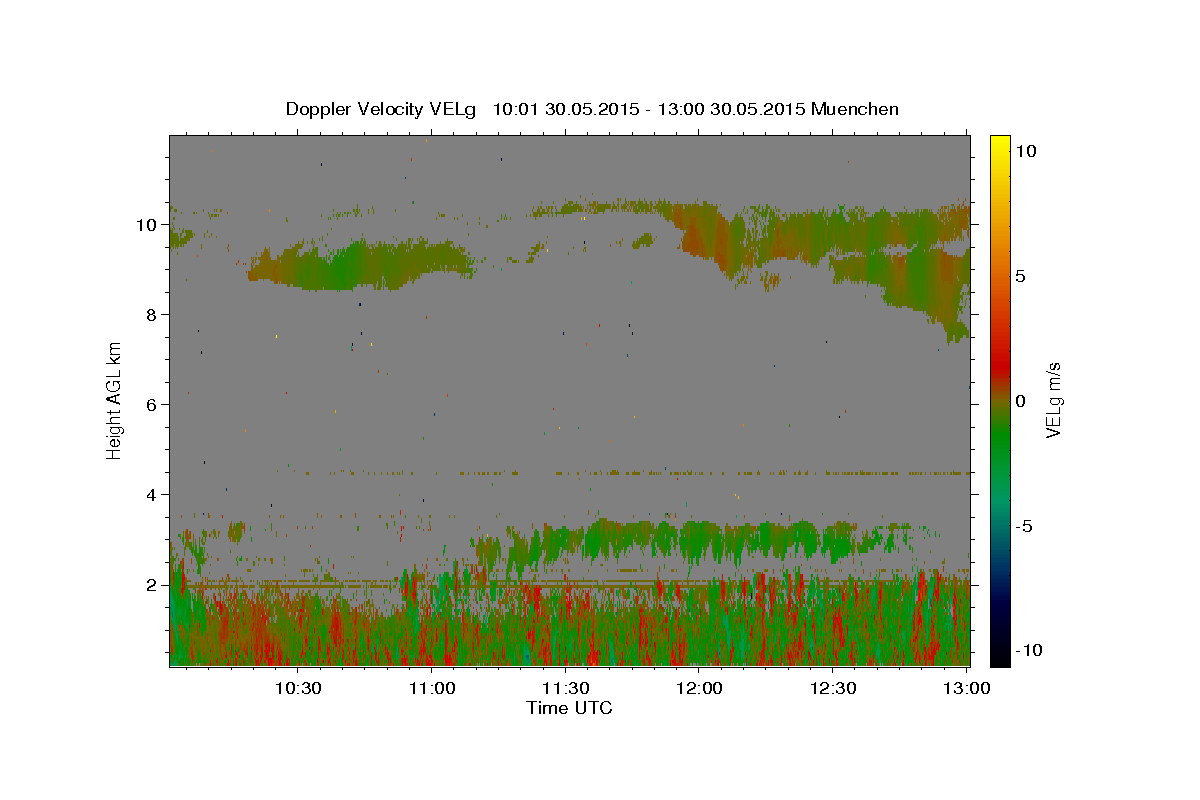Screen dimensions: 1200x800
Task: Click the '11:30' time axis label
Action: pos(566,688)
